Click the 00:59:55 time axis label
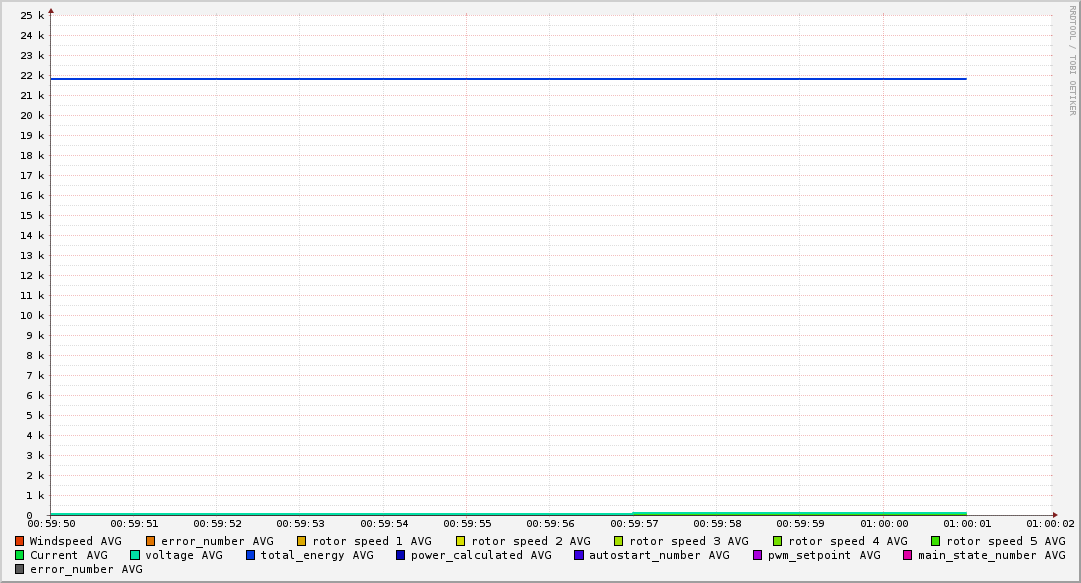The image size is (1081, 583). pyautogui.click(x=467, y=523)
